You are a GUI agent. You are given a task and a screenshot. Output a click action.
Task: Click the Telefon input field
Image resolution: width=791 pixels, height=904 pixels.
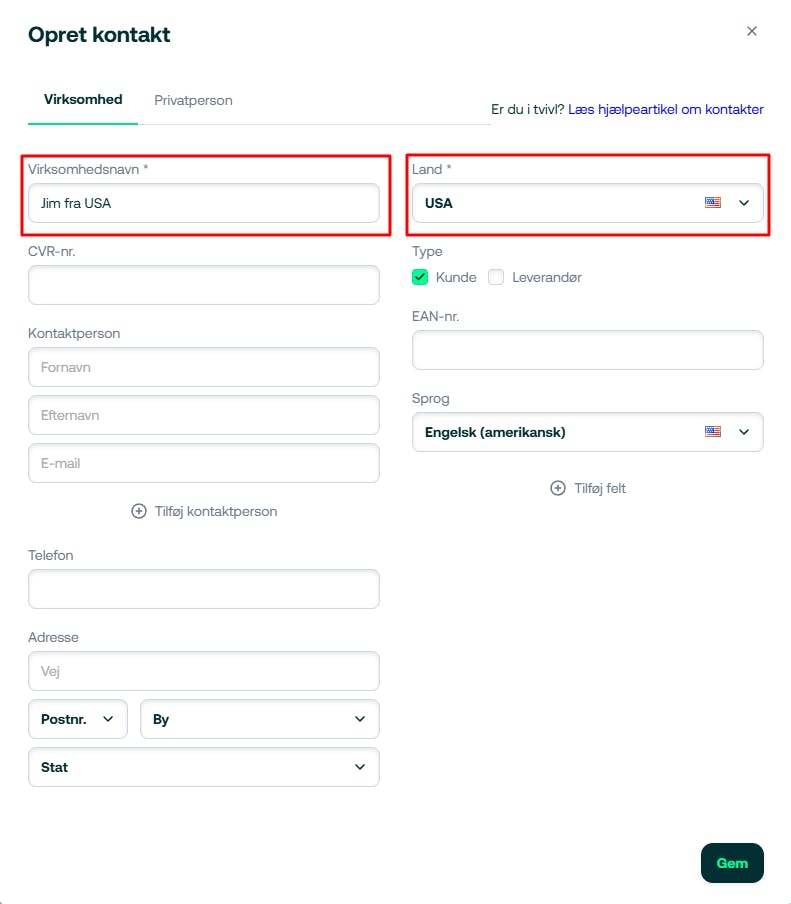click(204, 589)
